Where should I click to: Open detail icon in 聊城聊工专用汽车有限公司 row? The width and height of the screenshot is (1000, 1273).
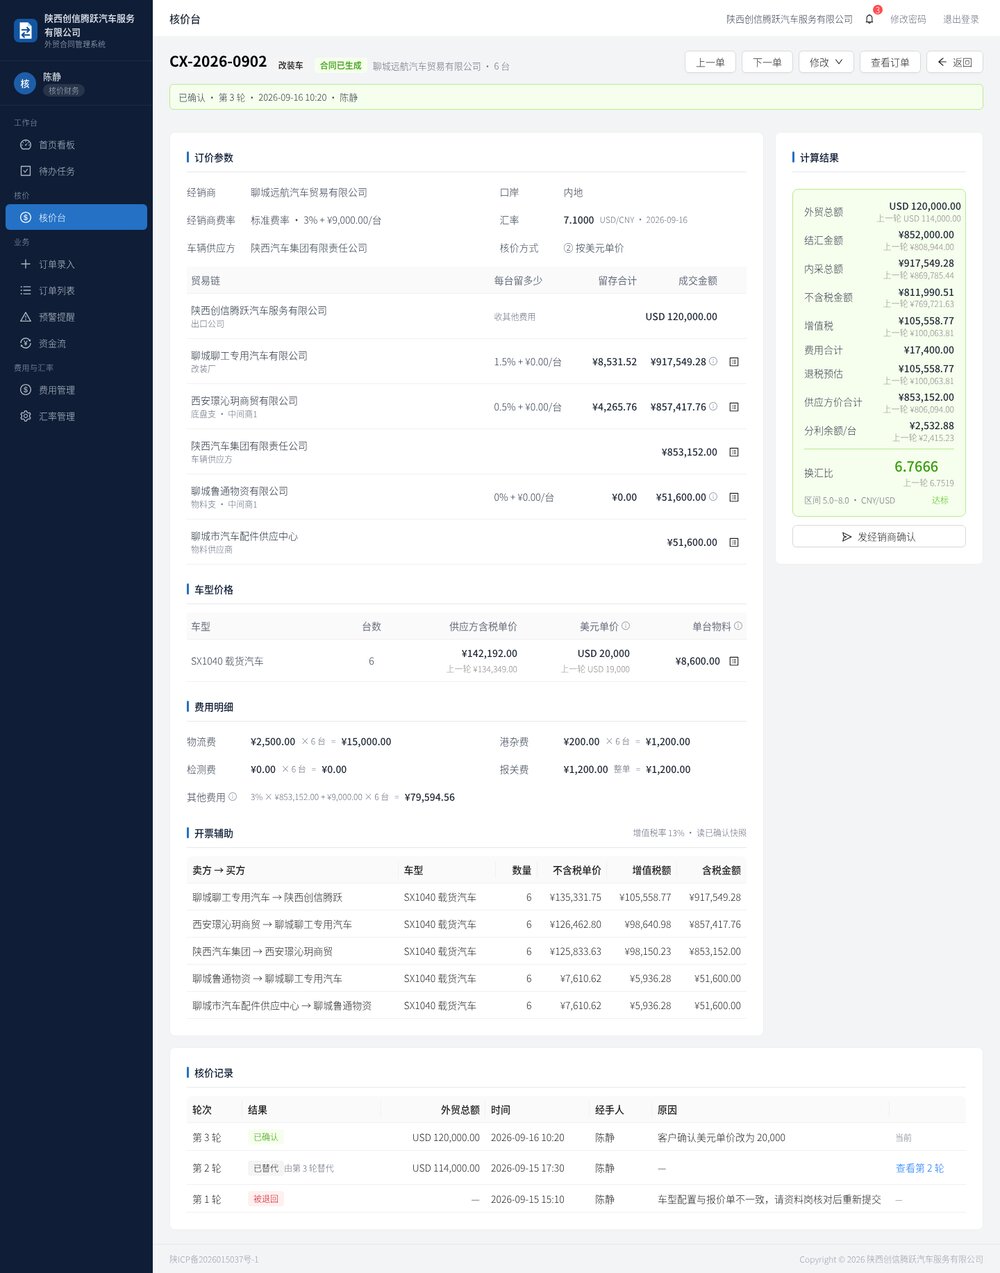pos(734,362)
